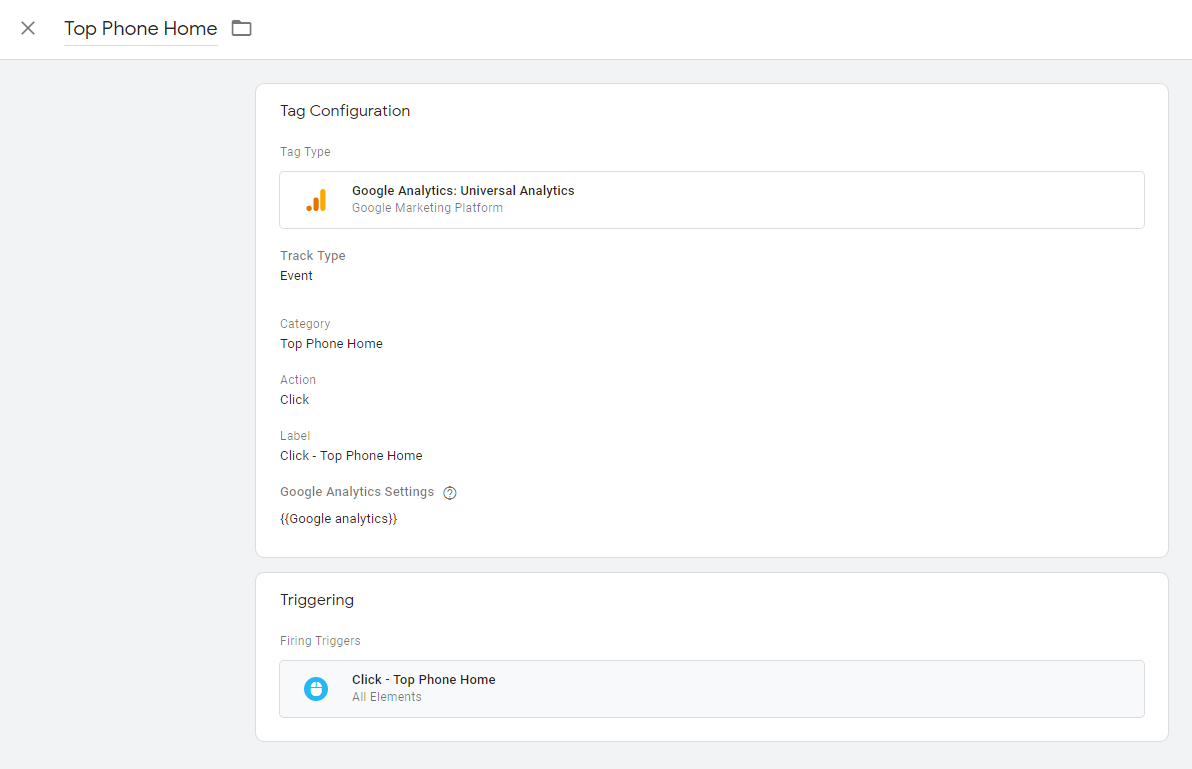Click the Firing Triggers label
The width and height of the screenshot is (1192, 769).
coord(320,641)
